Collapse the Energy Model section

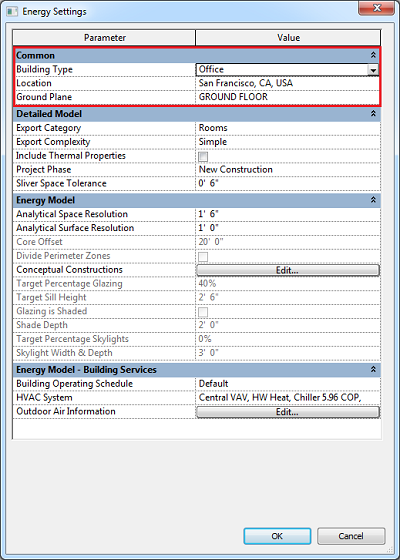coord(373,200)
